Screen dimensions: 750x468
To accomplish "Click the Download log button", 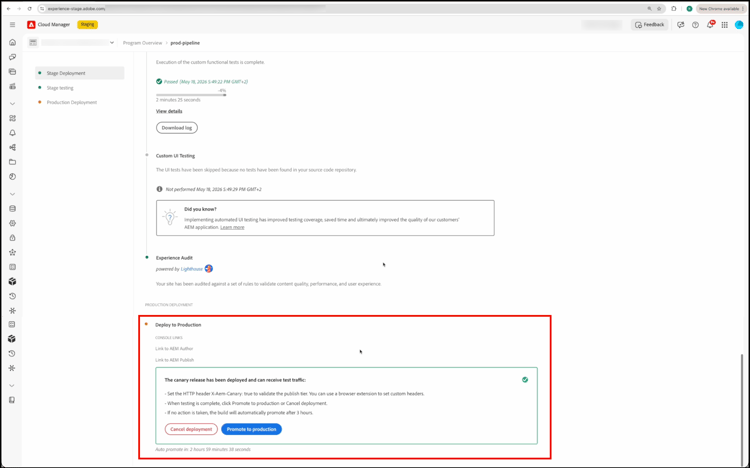I will point(176,128).
